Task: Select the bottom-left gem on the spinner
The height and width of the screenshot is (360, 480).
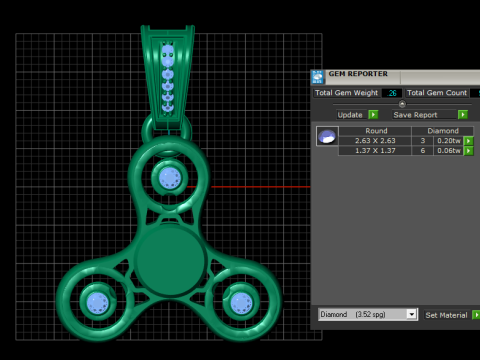Action: pos(98,303)
